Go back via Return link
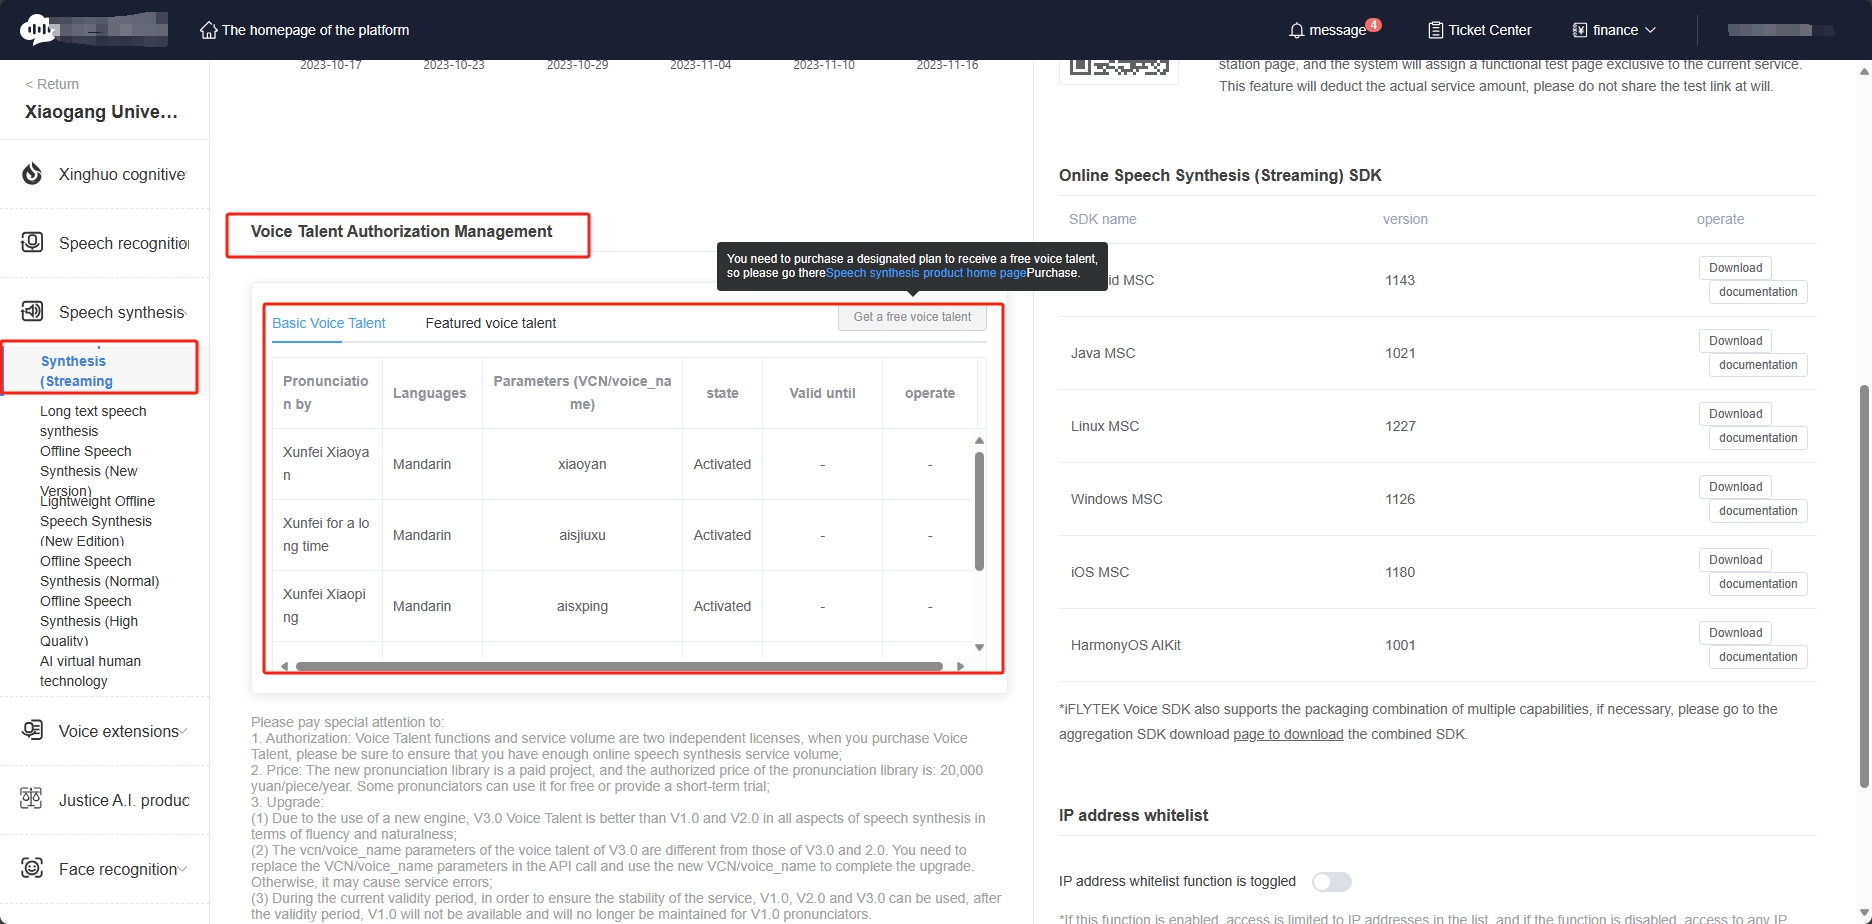The image size is (1872, 924). tap(52, 84)
